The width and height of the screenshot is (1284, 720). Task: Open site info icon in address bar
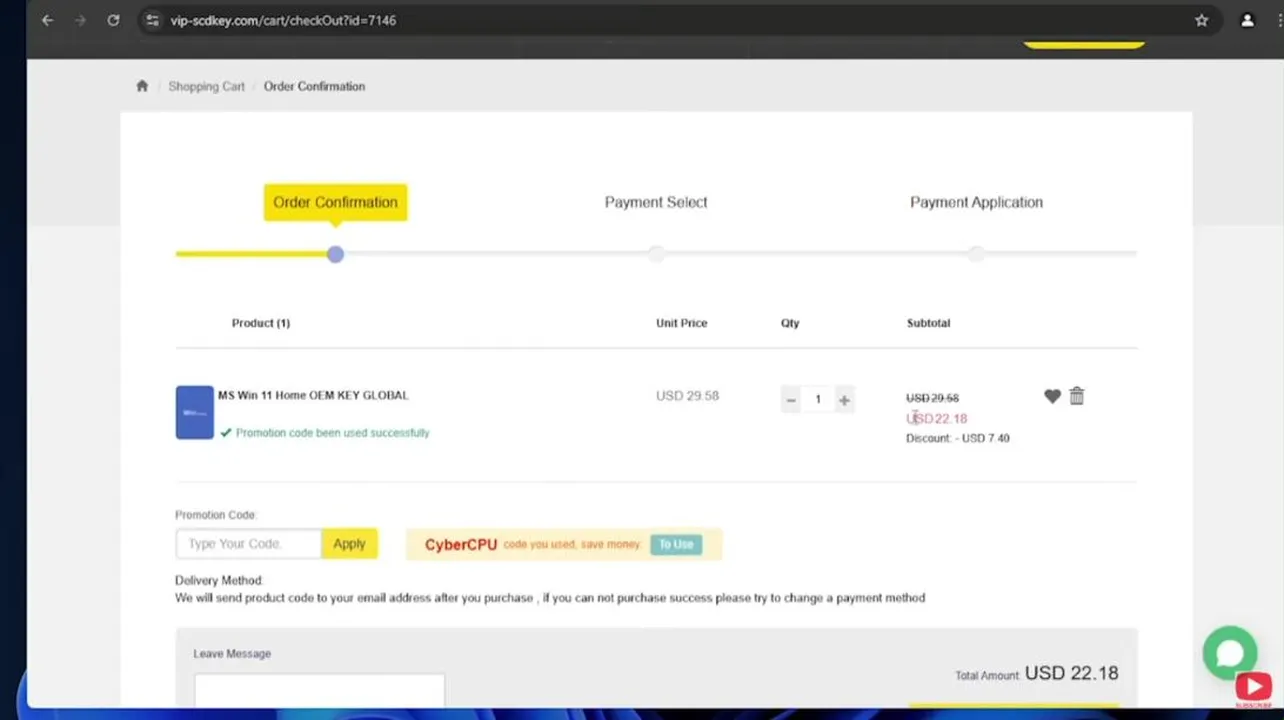[152, 20]
